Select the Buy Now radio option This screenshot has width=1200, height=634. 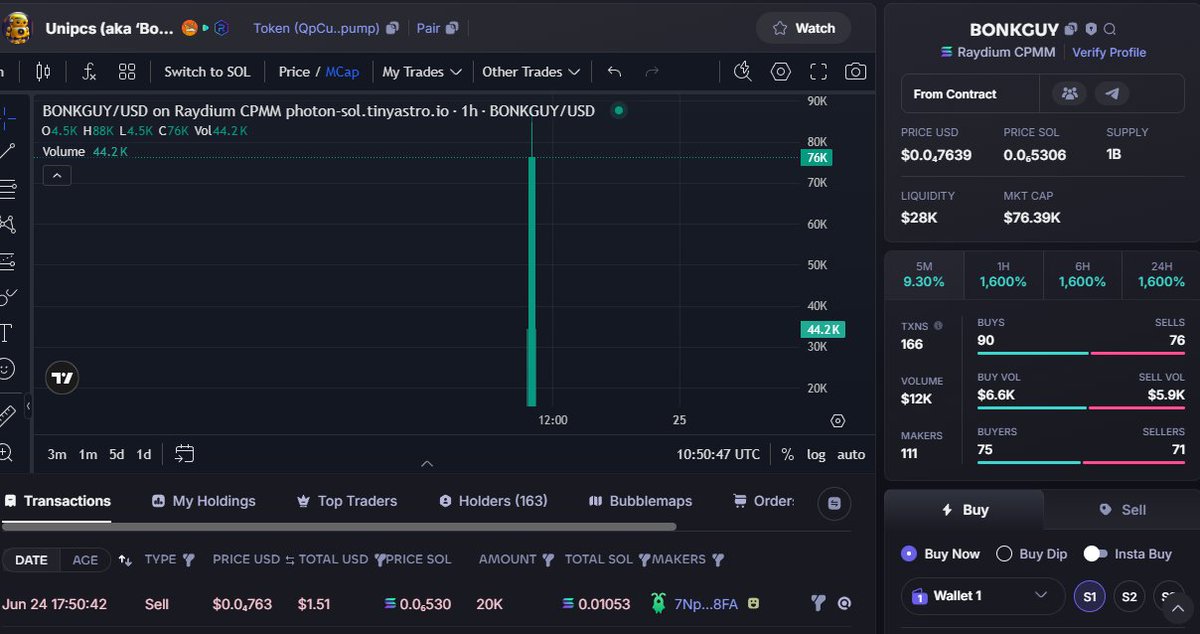pos(908,554)
